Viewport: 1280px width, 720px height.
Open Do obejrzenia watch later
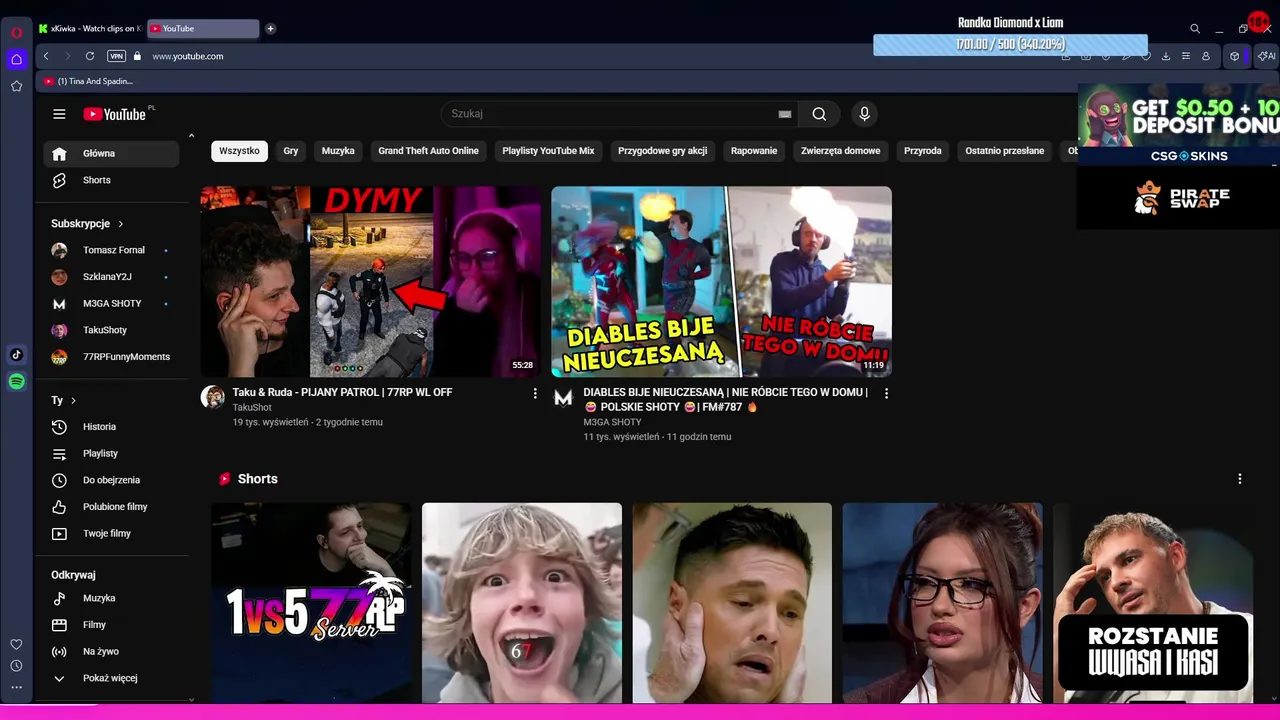[x=111, y=480]
